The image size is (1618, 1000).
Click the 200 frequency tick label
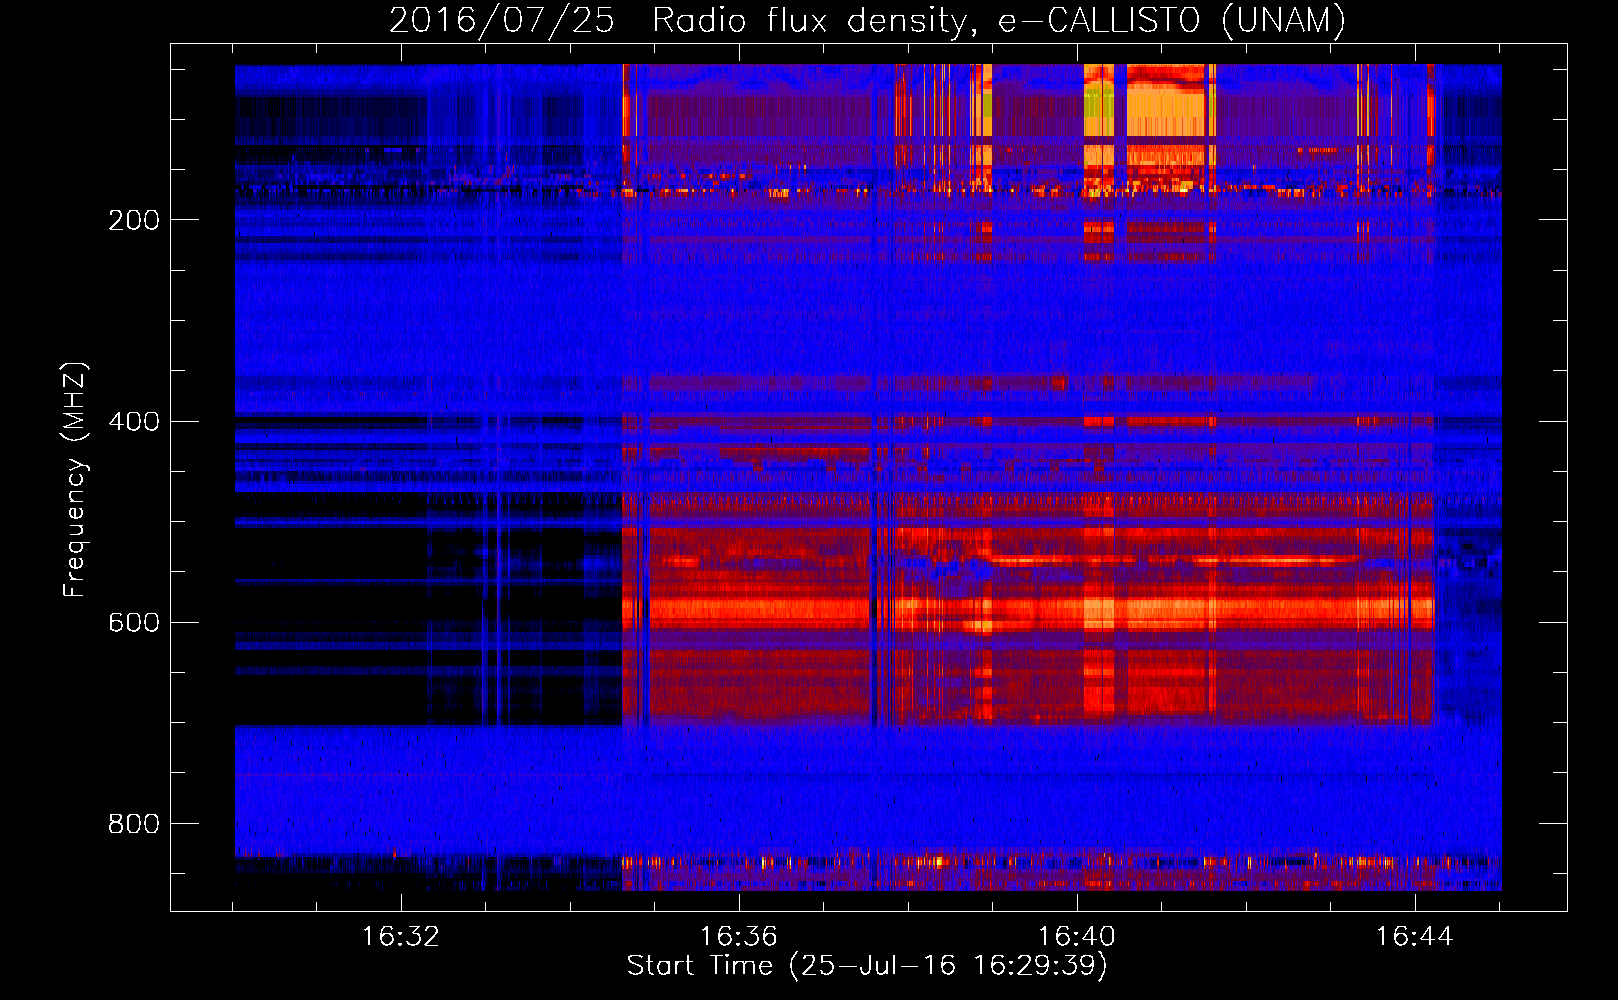134,220
